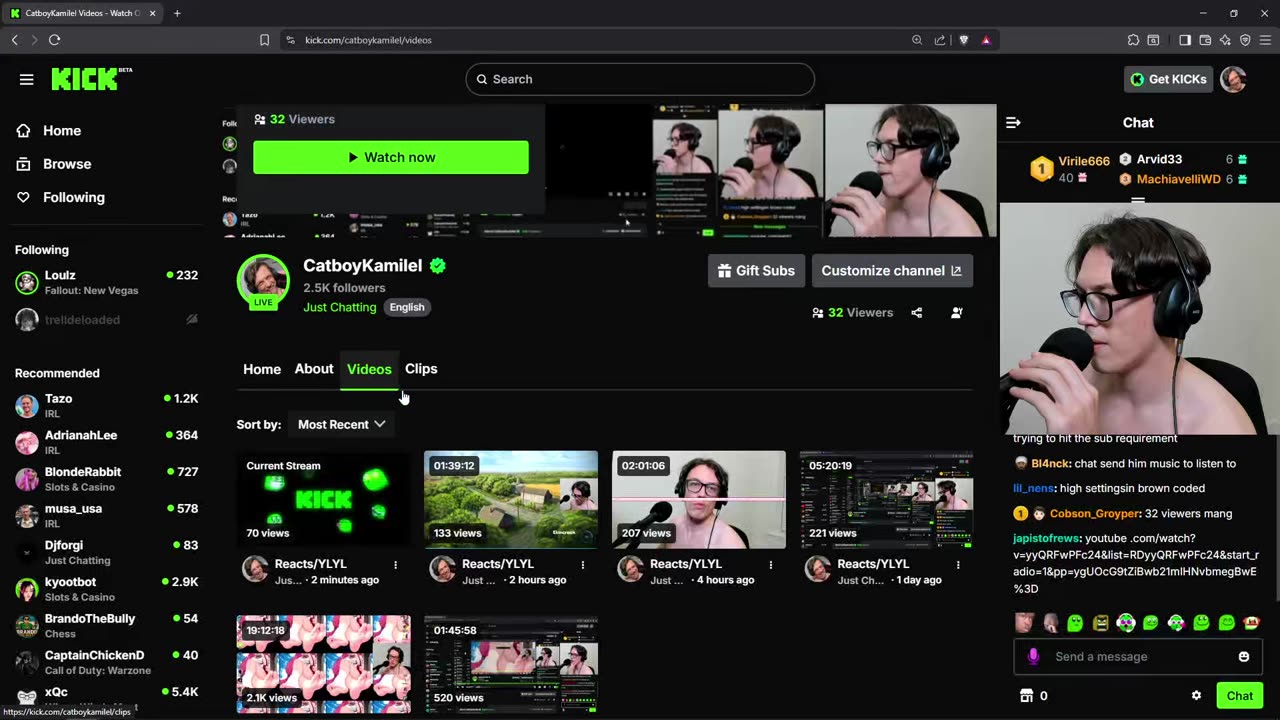Open the chat emoji picker
1280x720 pixels.
click(1244, 657)
